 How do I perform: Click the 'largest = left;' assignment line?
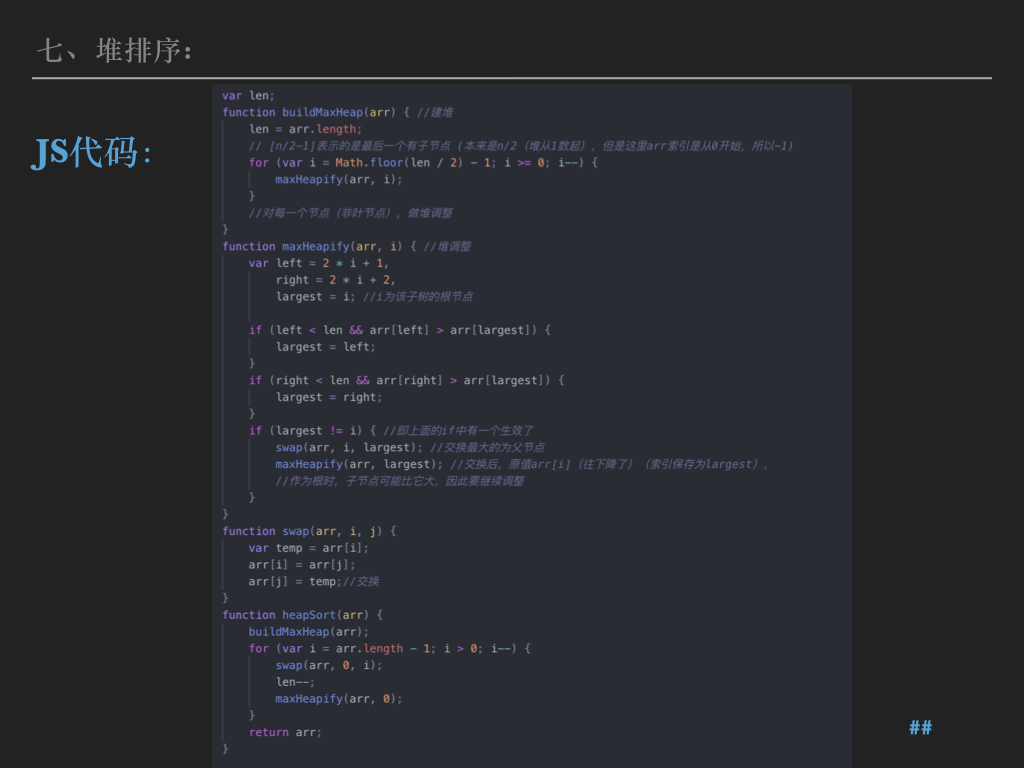click(x=325, y=347)
